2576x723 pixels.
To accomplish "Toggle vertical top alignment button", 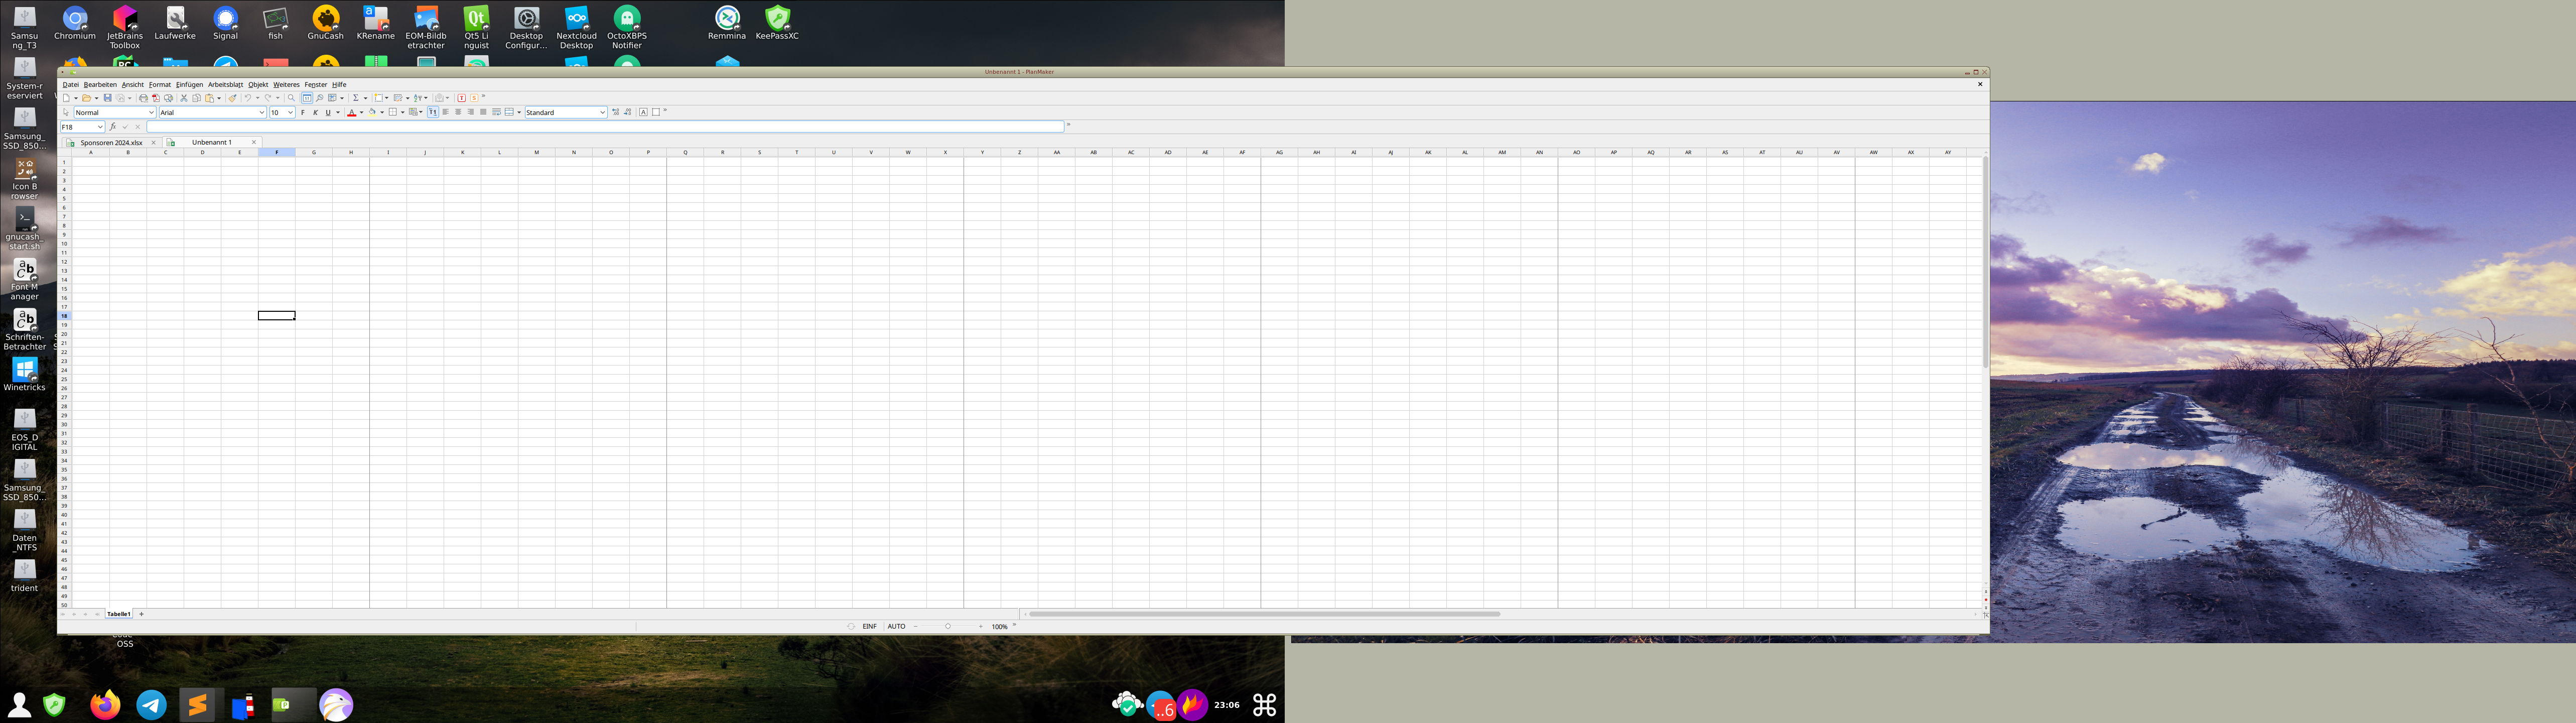I will [433, 112].
